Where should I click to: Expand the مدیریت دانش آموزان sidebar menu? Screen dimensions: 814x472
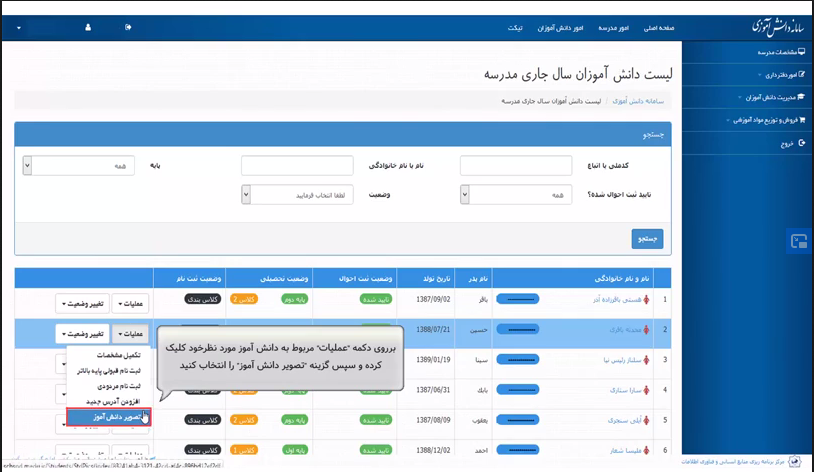click(x=771, y=97)
